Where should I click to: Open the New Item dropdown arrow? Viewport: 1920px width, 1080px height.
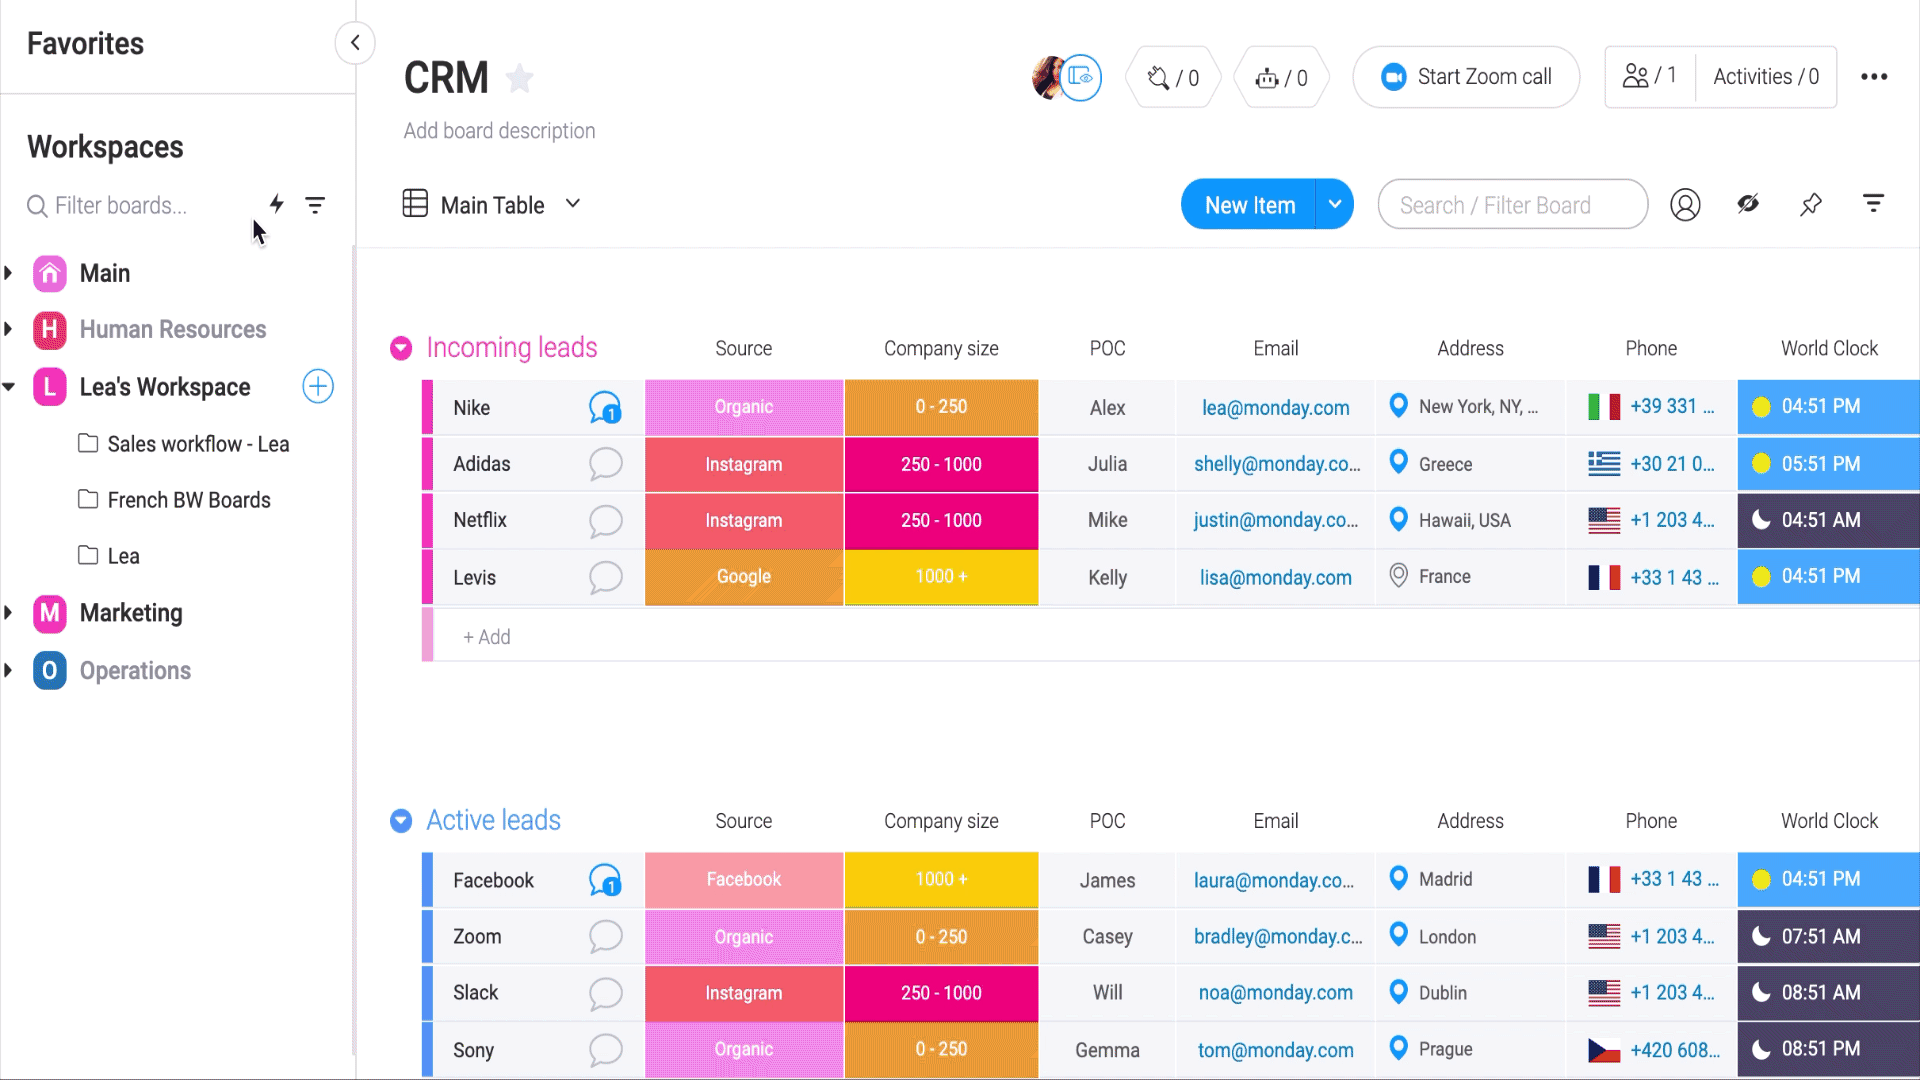(1335, 204)
